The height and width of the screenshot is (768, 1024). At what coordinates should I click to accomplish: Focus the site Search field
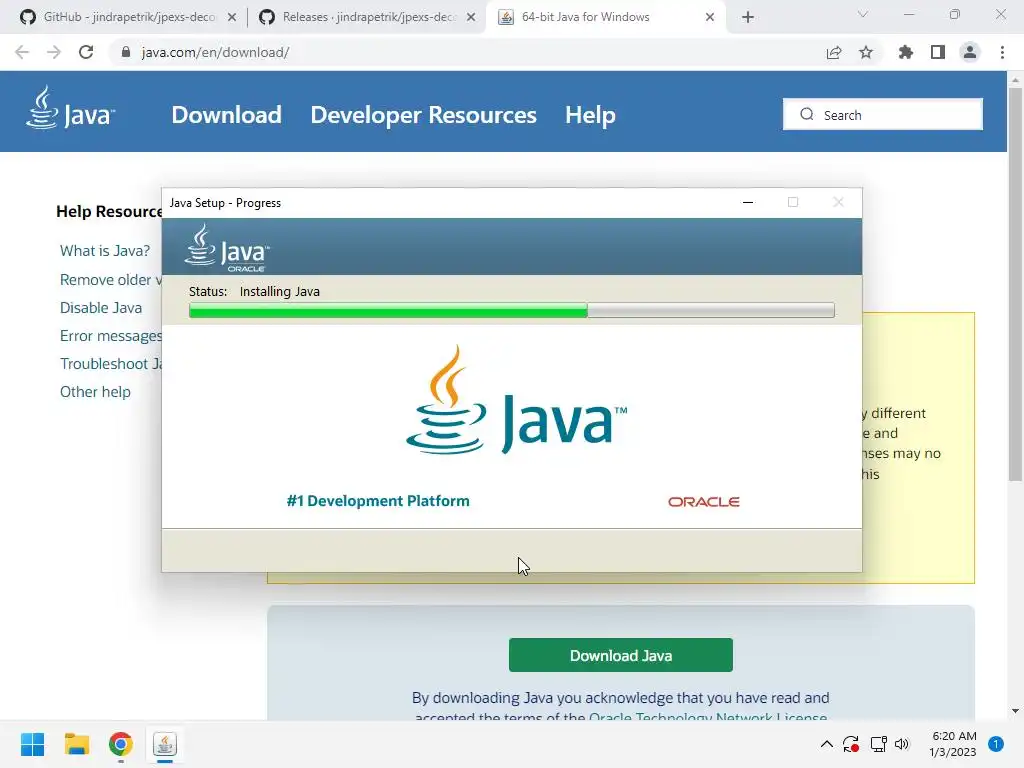(882, 115)
